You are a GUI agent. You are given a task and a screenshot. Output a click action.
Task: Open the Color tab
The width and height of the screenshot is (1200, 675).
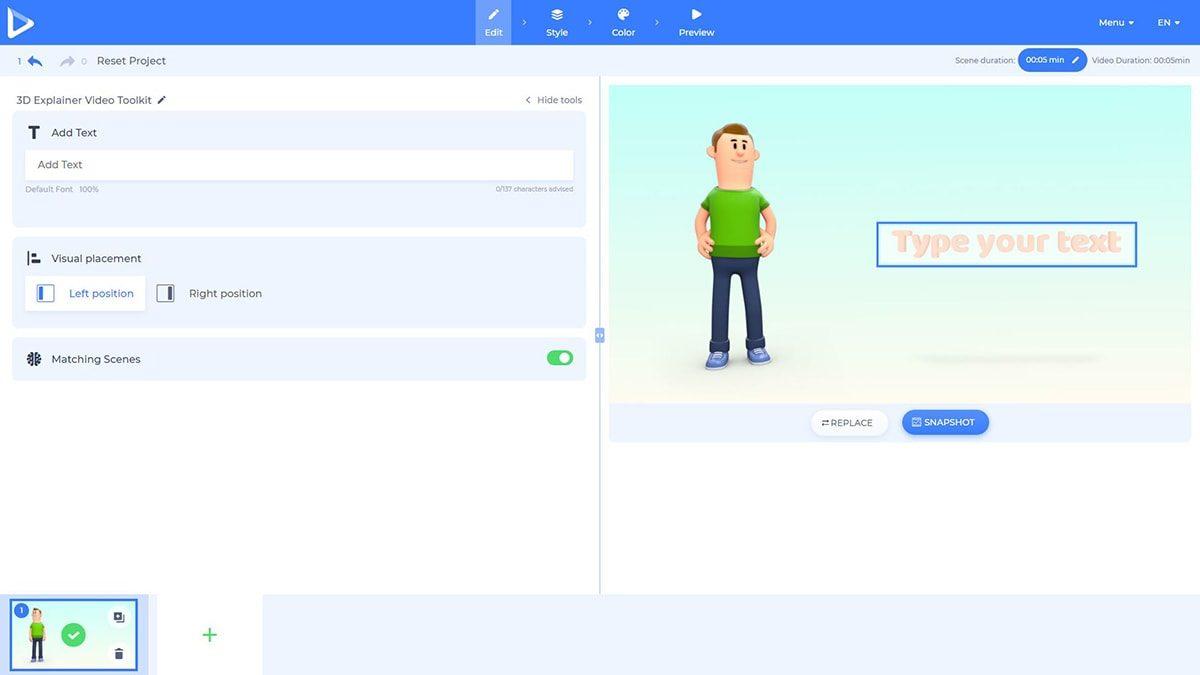pos(623,22)
